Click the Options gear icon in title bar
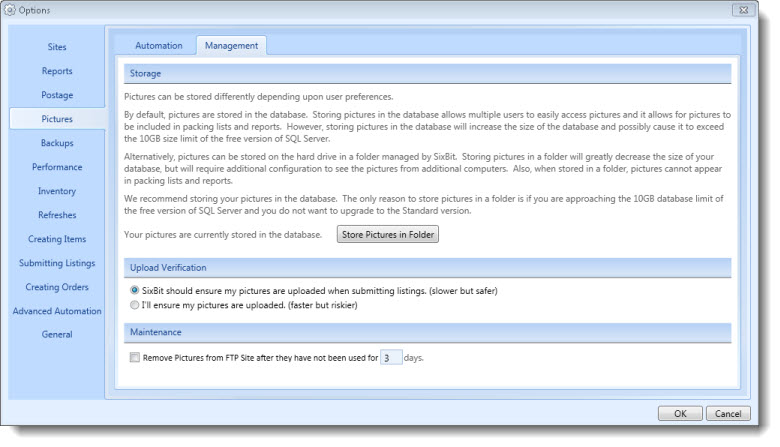 pos(10,10)
